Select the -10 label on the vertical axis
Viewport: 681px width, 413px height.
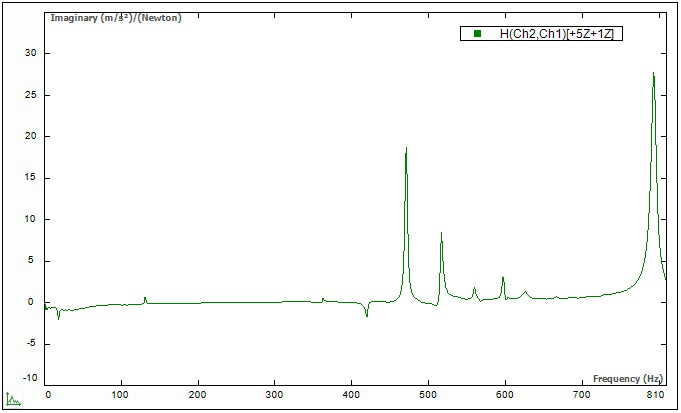click(x=29, y=378)
